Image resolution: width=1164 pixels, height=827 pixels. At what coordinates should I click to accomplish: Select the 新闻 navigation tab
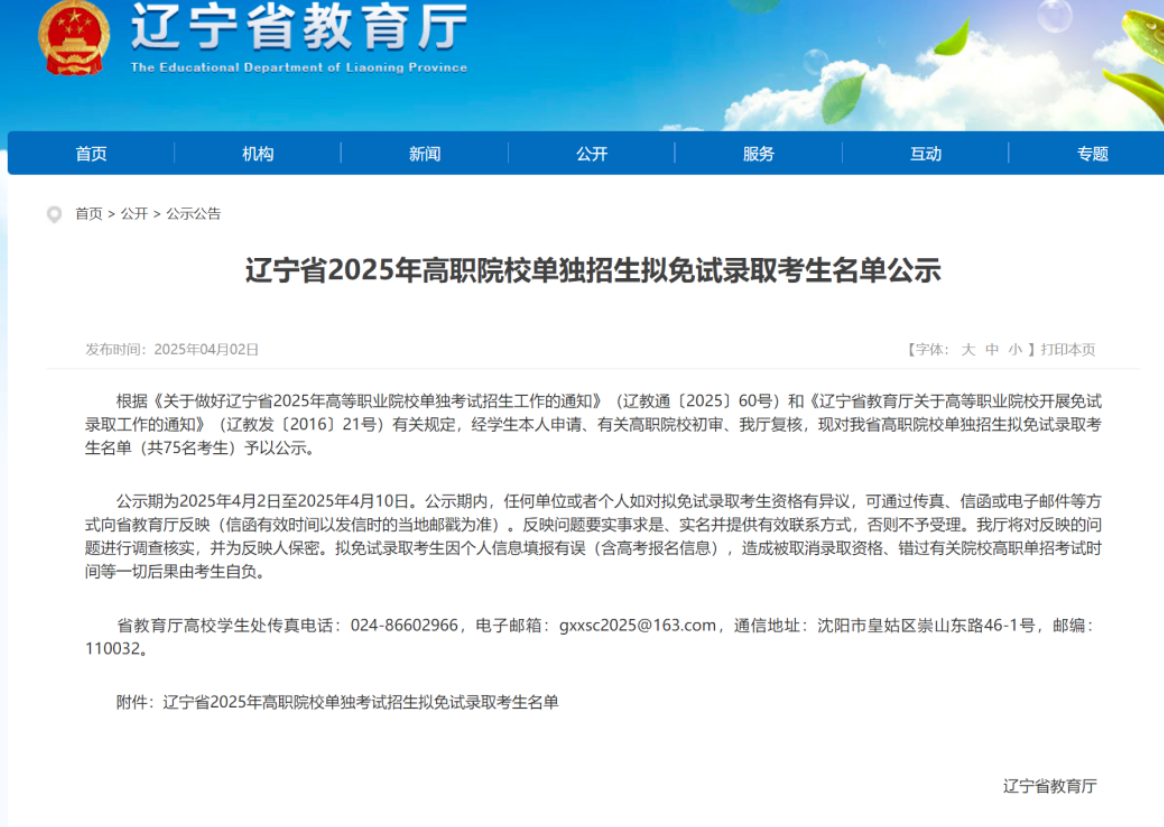425,153
